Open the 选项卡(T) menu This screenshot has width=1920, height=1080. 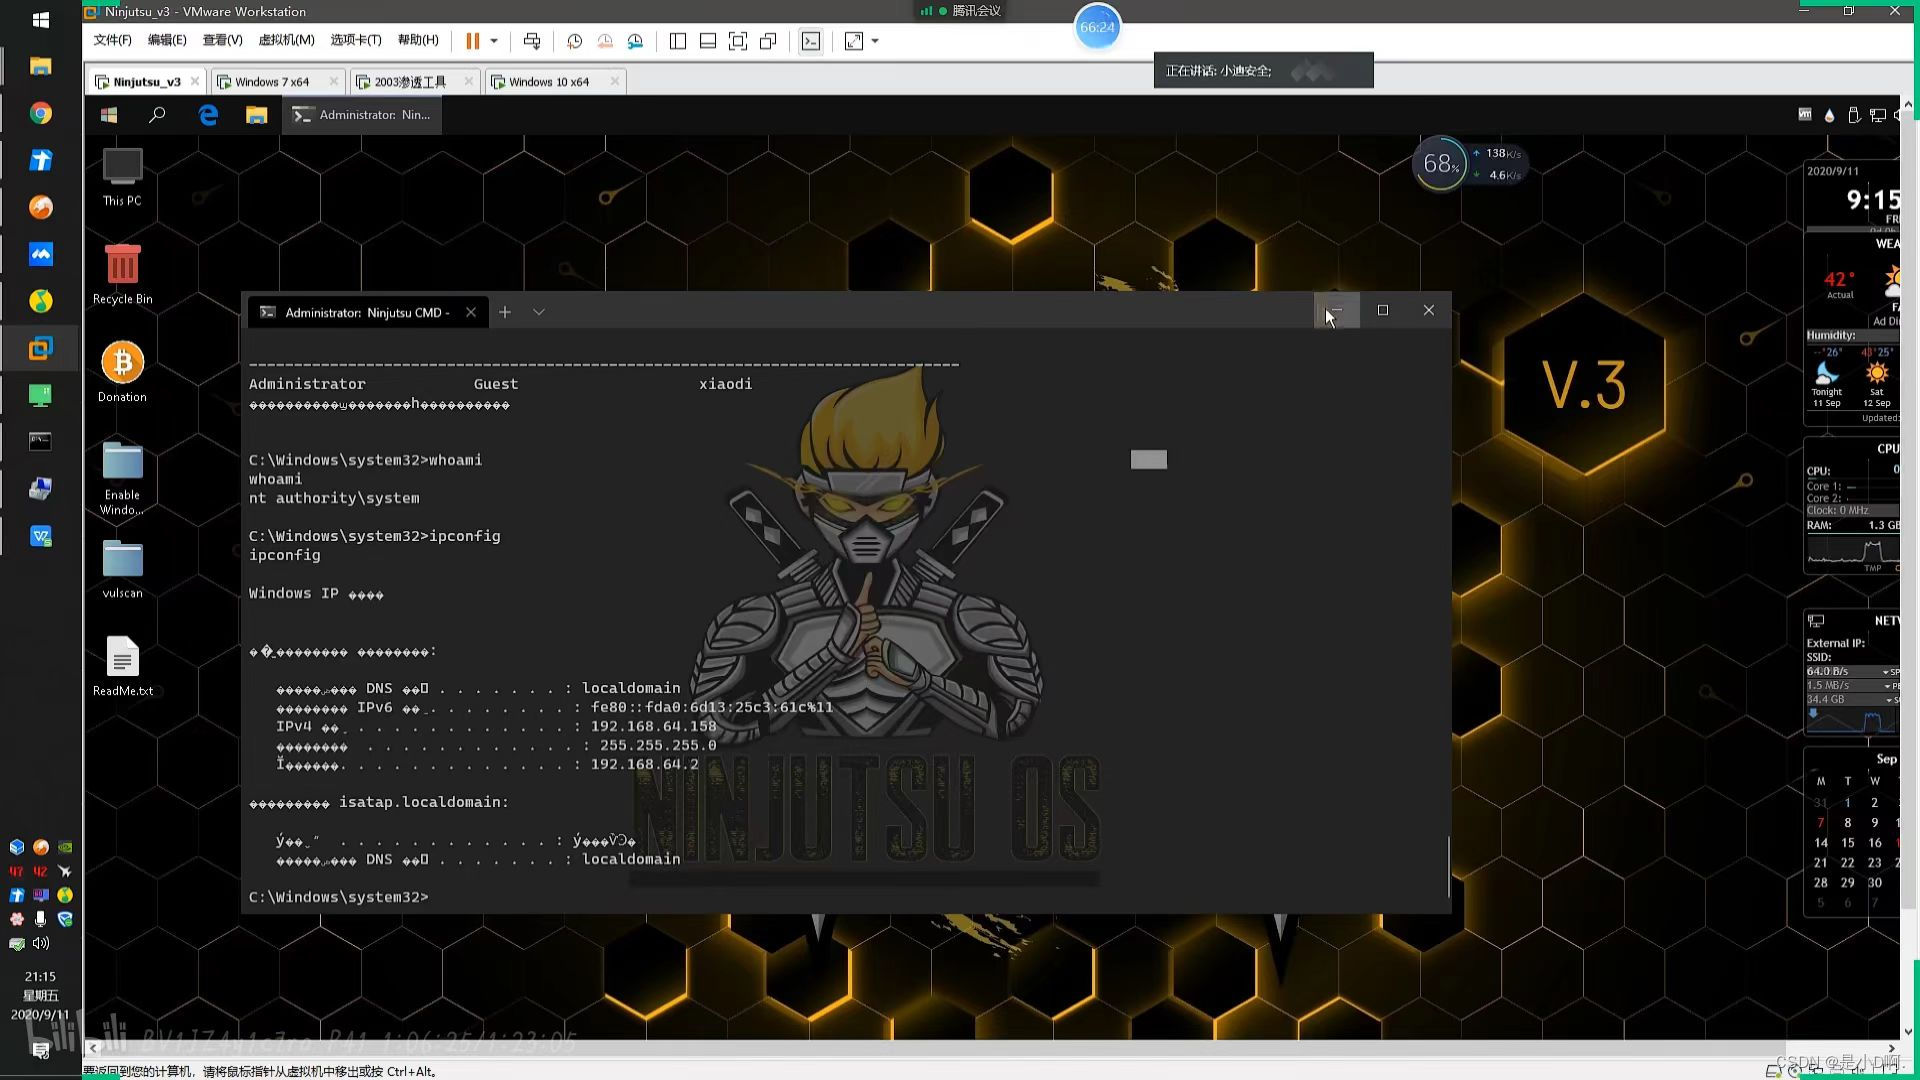[x=356, y=40]
